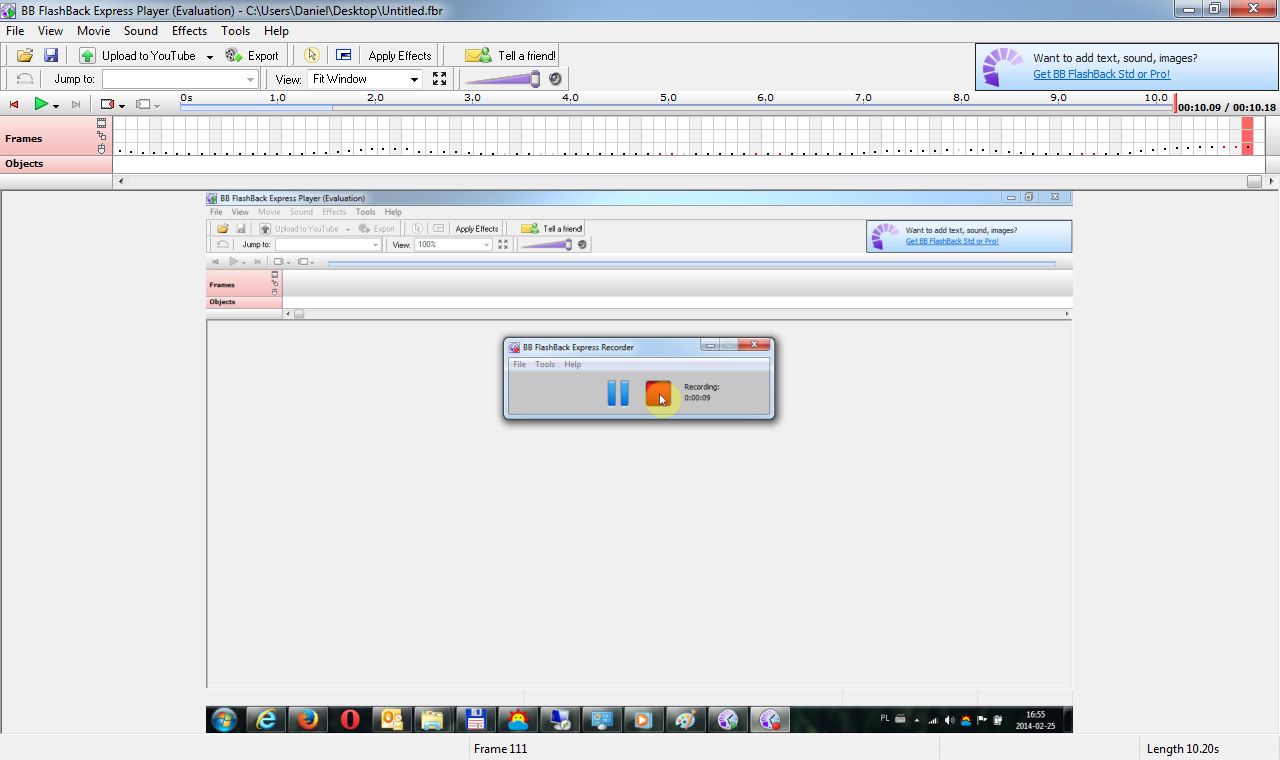Click the orange stop button in the recorded Recorder window
The image size is (1280, 760).
658,394
